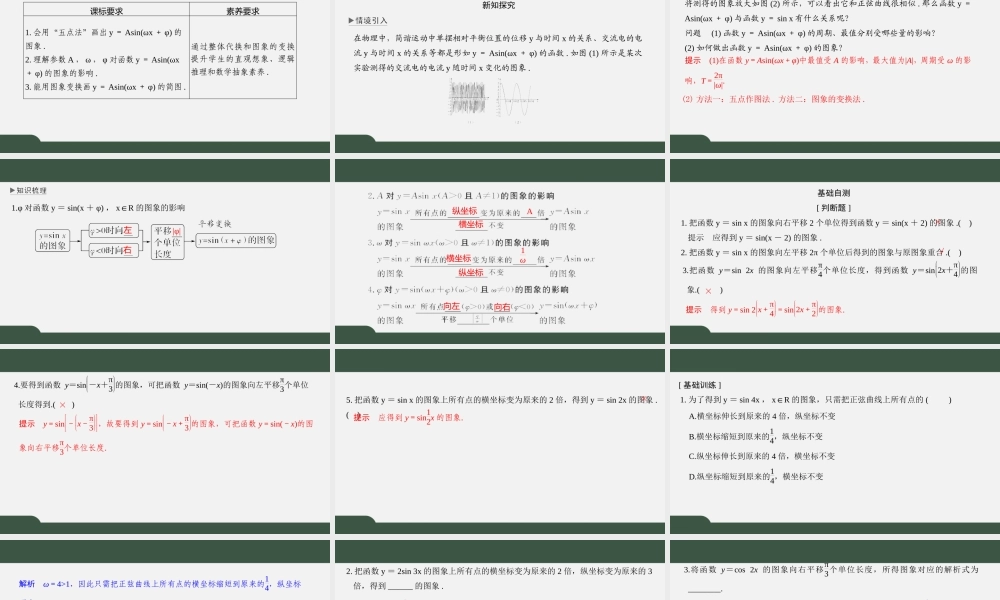Select the y=sin(x+φ)的图象 result box
This screenshot has width=1000, height=600.
coord(237,240)
